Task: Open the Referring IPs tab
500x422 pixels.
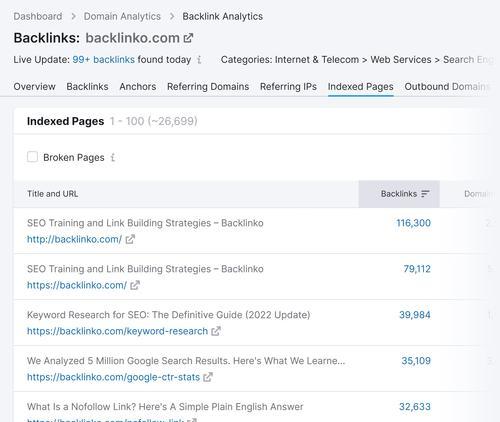Action: [288, 87]
